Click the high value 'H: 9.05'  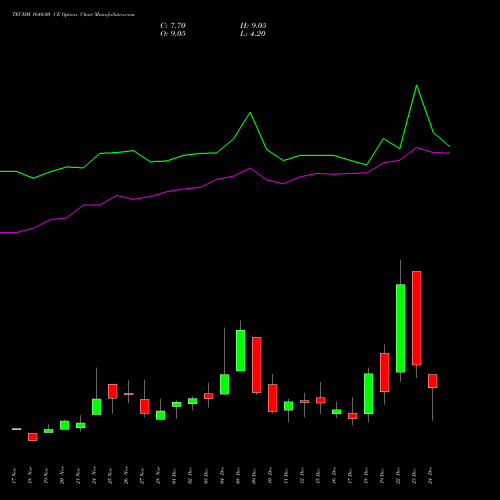pyautogui.click(x=253, y=26)
